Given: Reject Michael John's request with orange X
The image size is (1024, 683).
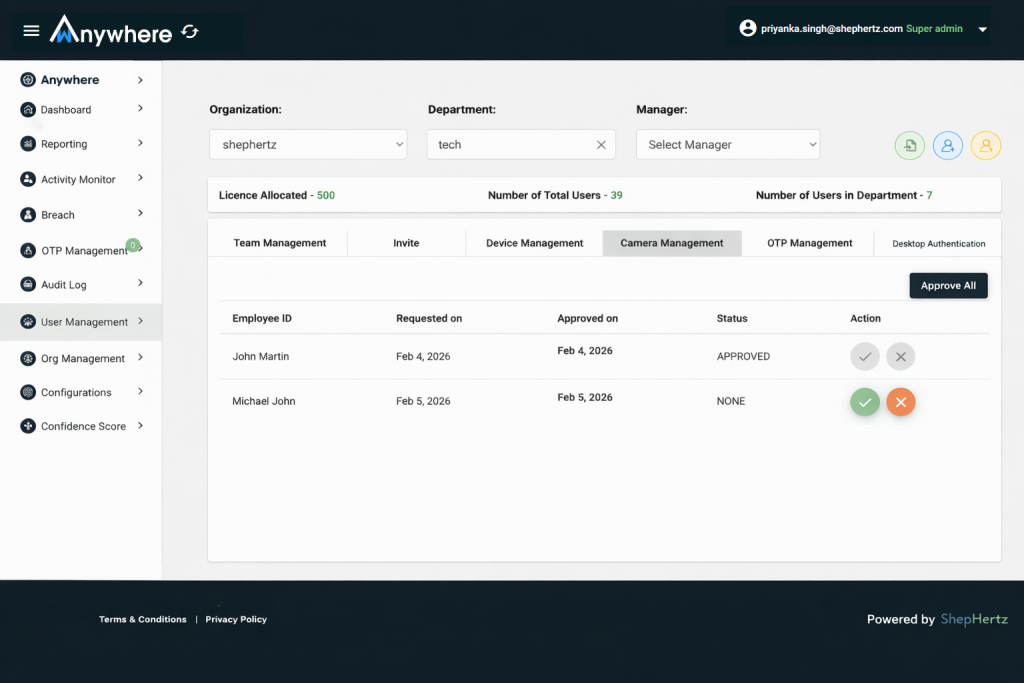Looking at the screenshot, I should coord(901,402).
